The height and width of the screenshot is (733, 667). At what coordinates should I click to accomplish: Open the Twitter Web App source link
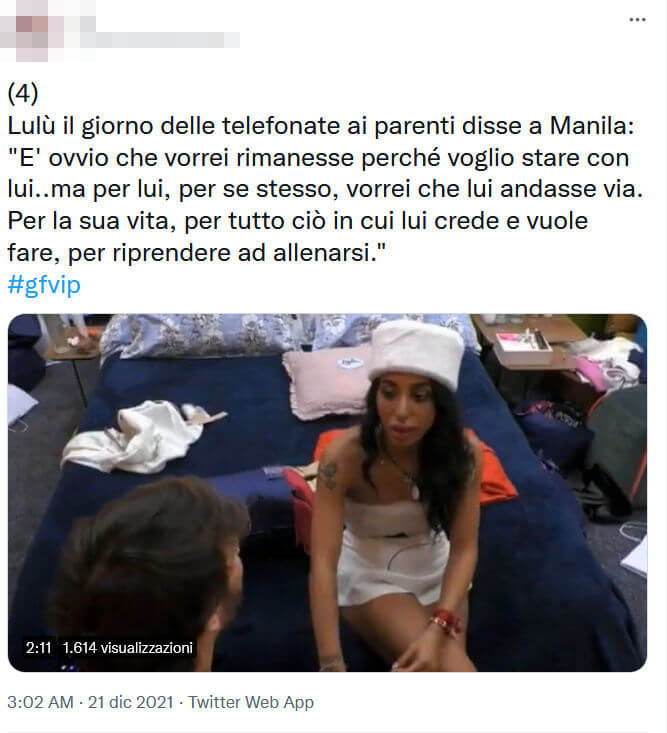tap(251, 702)
